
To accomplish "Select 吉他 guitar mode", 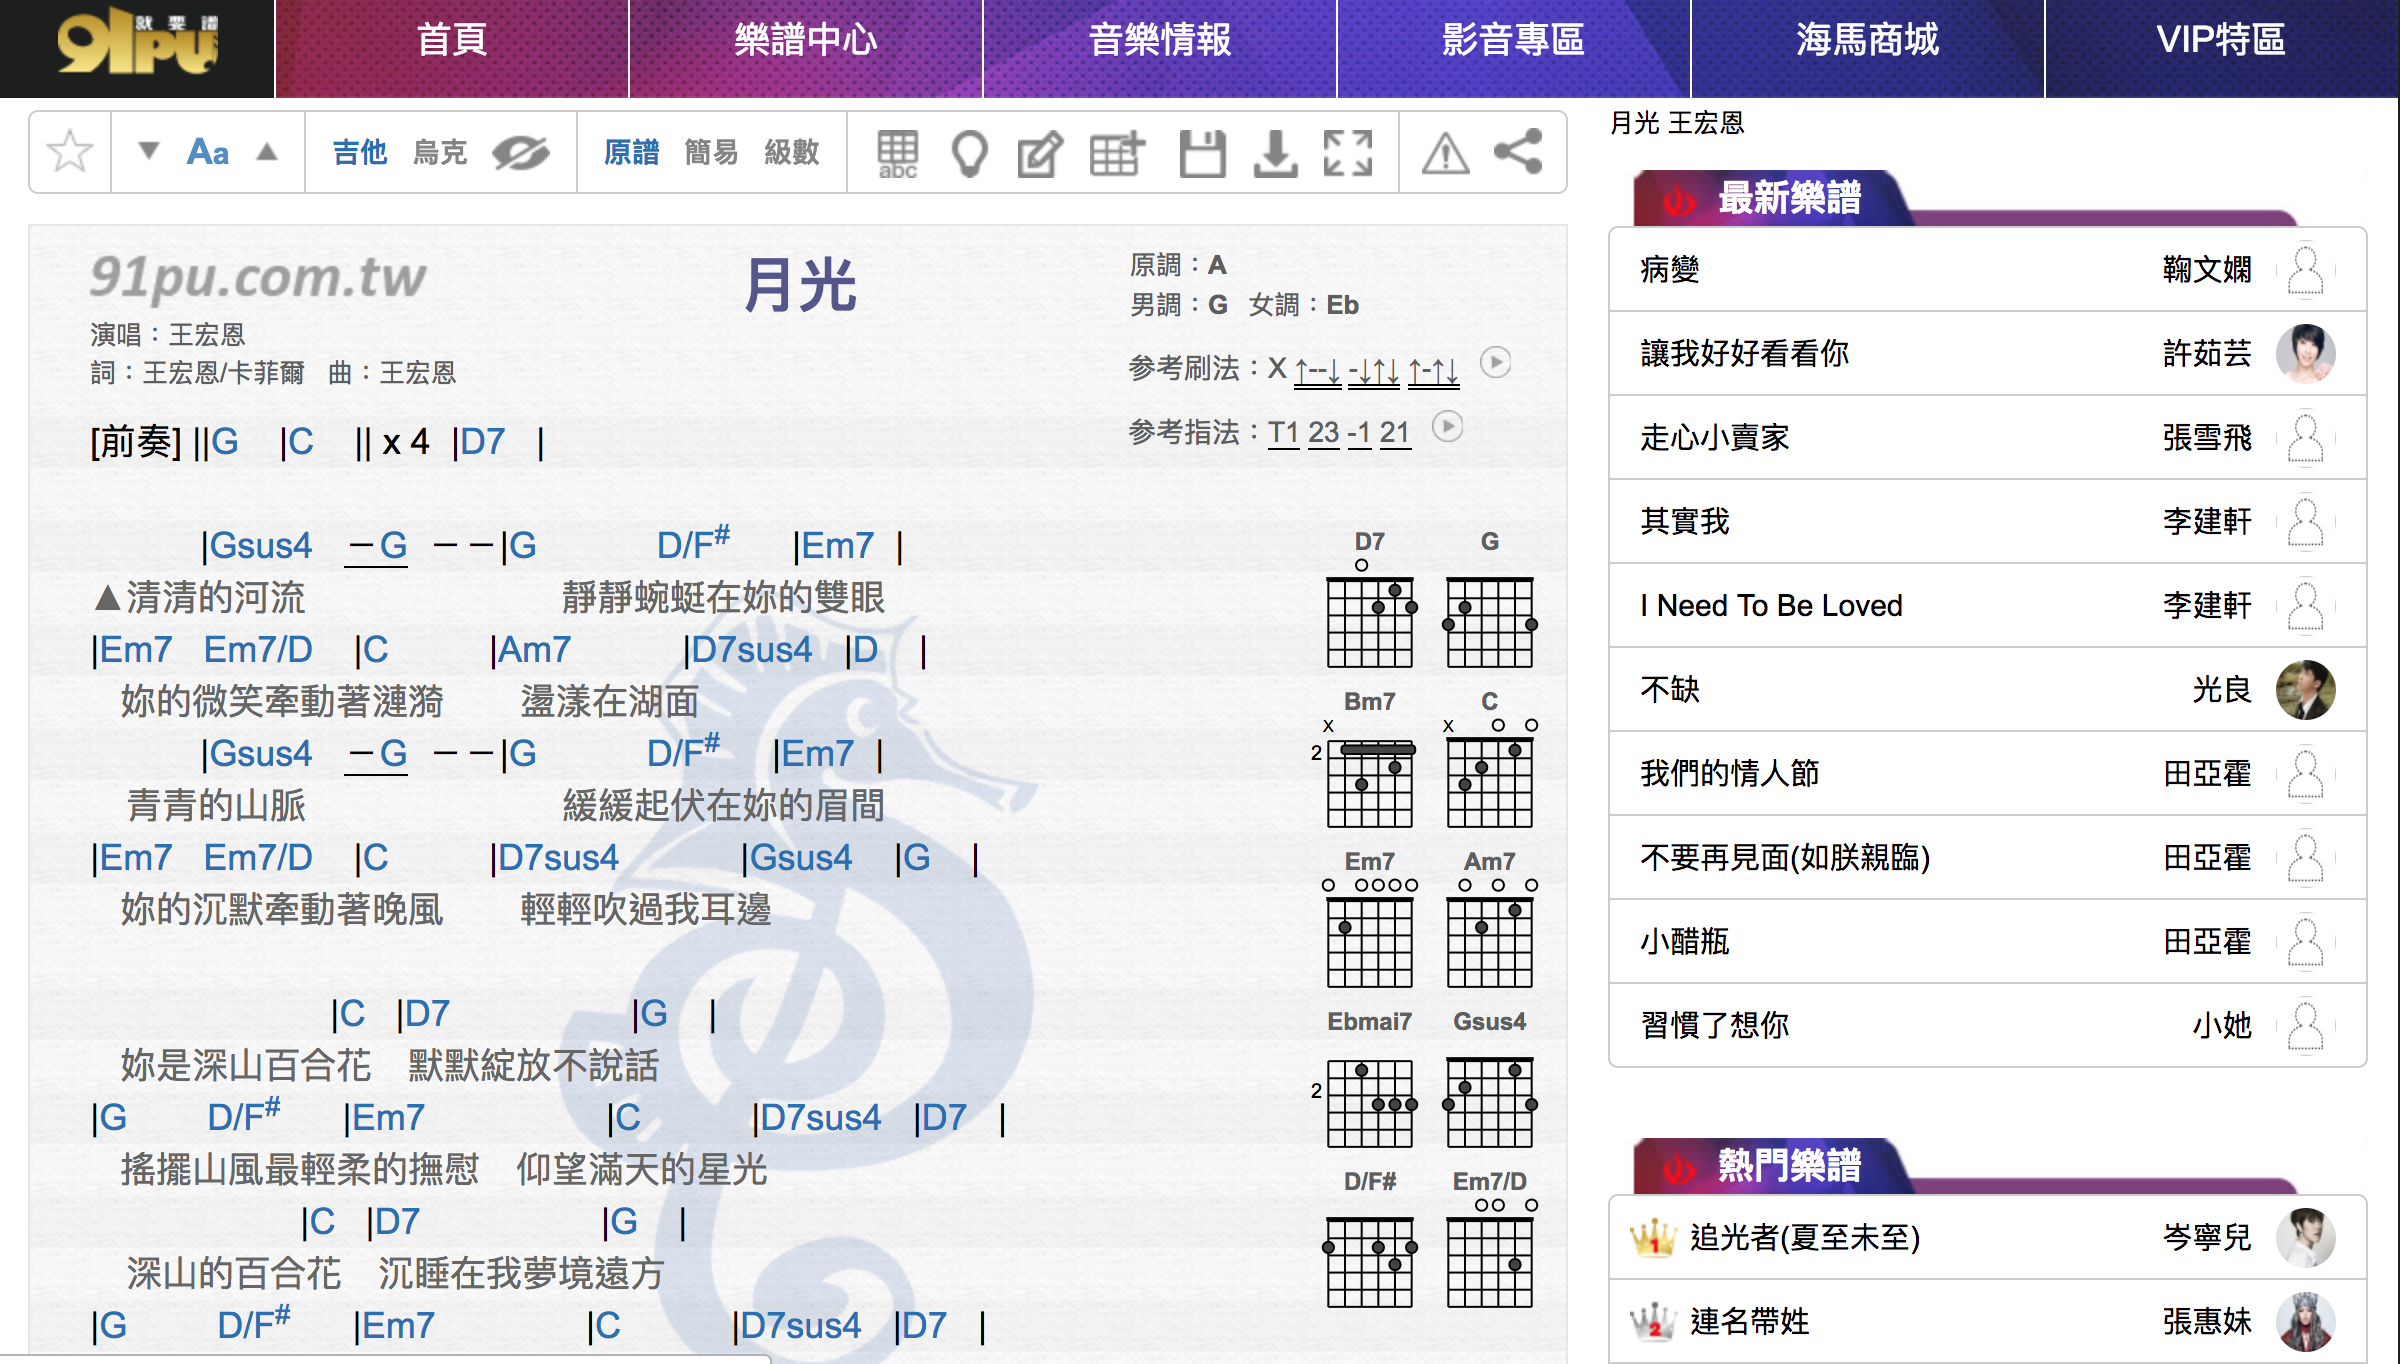I will pyautogui.click(x=360, y=152).
